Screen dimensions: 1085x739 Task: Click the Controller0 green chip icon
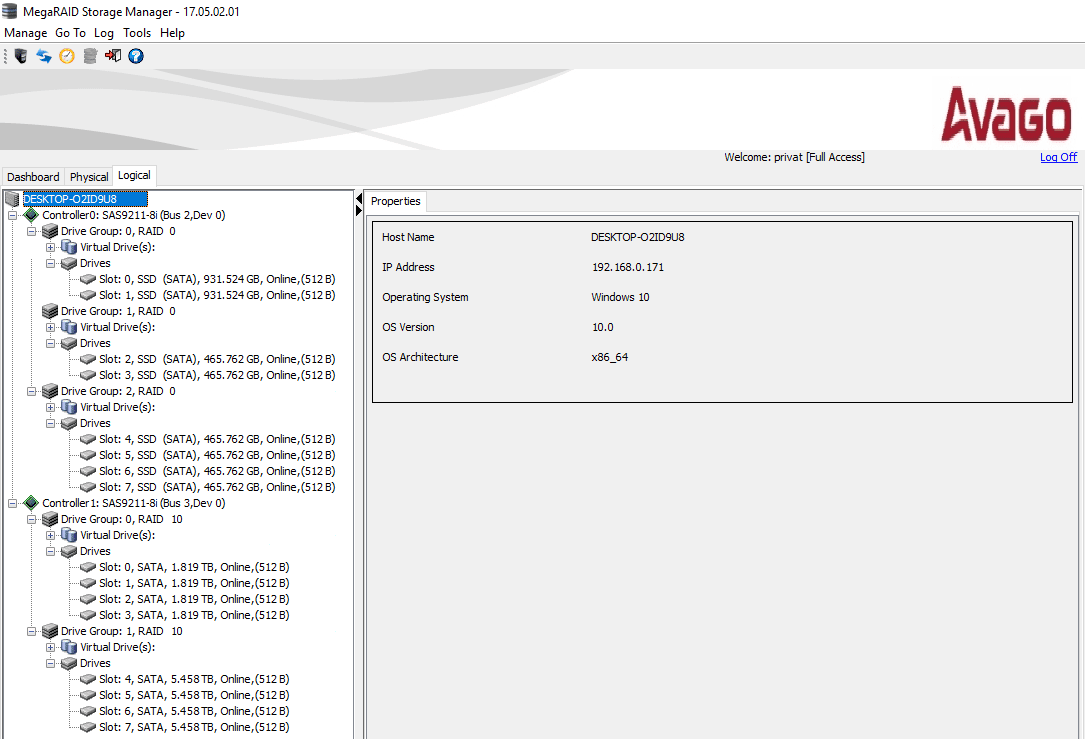31,215
